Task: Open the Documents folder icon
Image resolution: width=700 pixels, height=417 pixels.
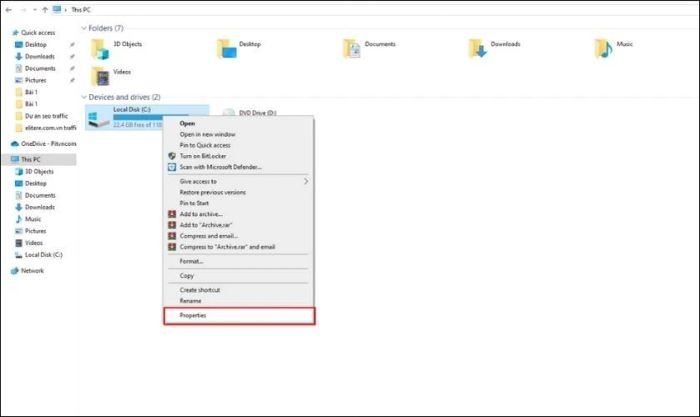Action: tap(352, 49)
